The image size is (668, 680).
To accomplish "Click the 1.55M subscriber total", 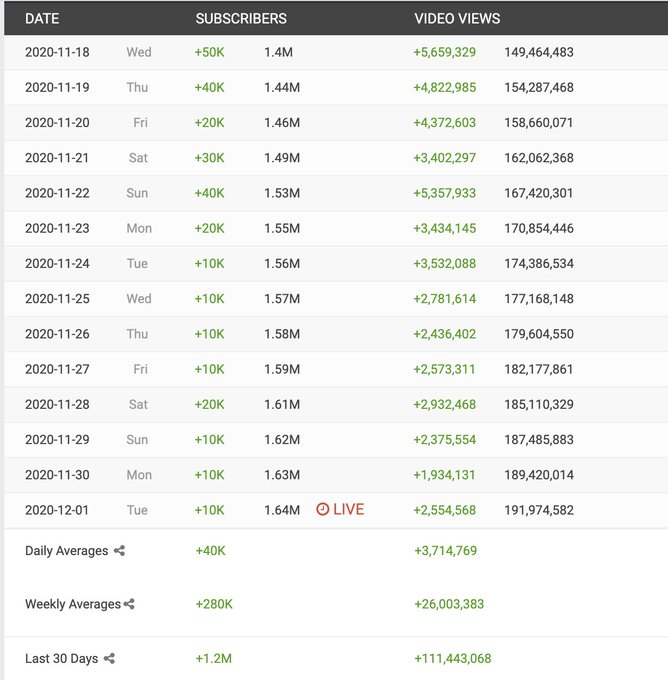I will [x=282, y=228].
